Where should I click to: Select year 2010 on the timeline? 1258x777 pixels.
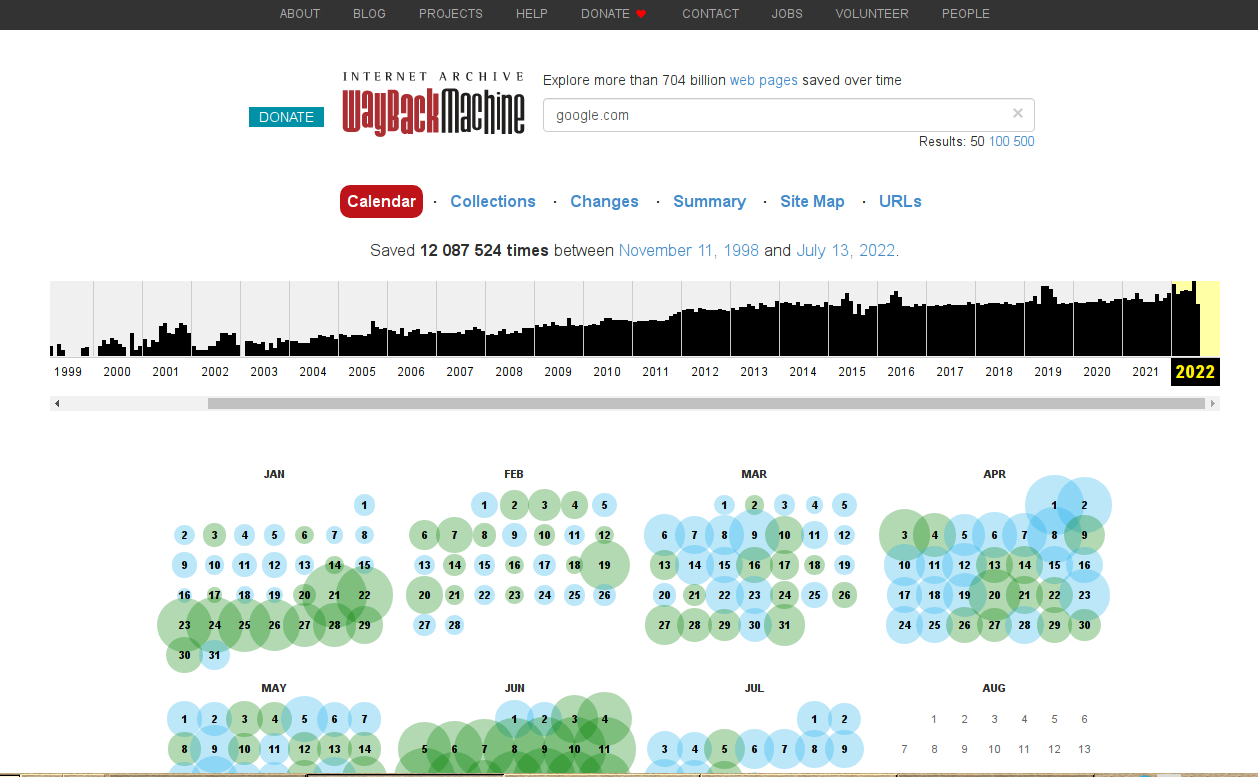606,371
